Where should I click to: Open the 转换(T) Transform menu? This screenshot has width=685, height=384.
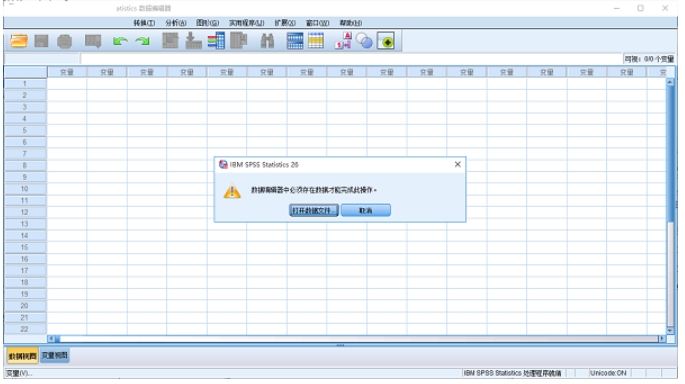tap(144, 23)
